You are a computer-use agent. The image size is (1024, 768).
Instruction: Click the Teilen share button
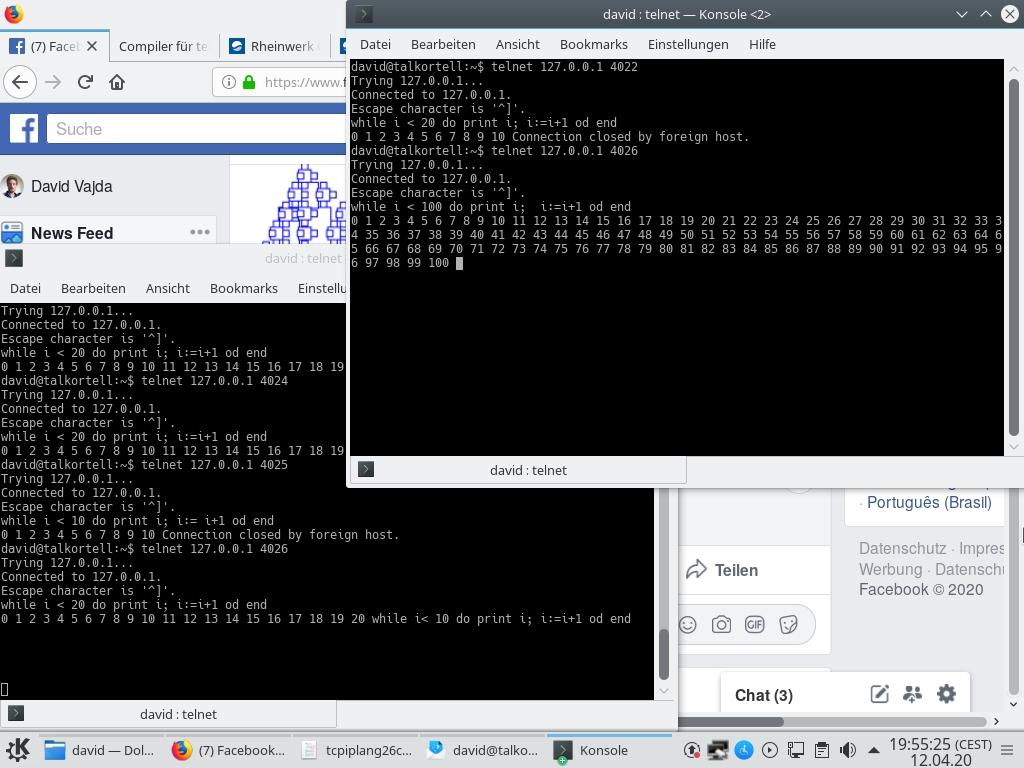tap(723, 570)
